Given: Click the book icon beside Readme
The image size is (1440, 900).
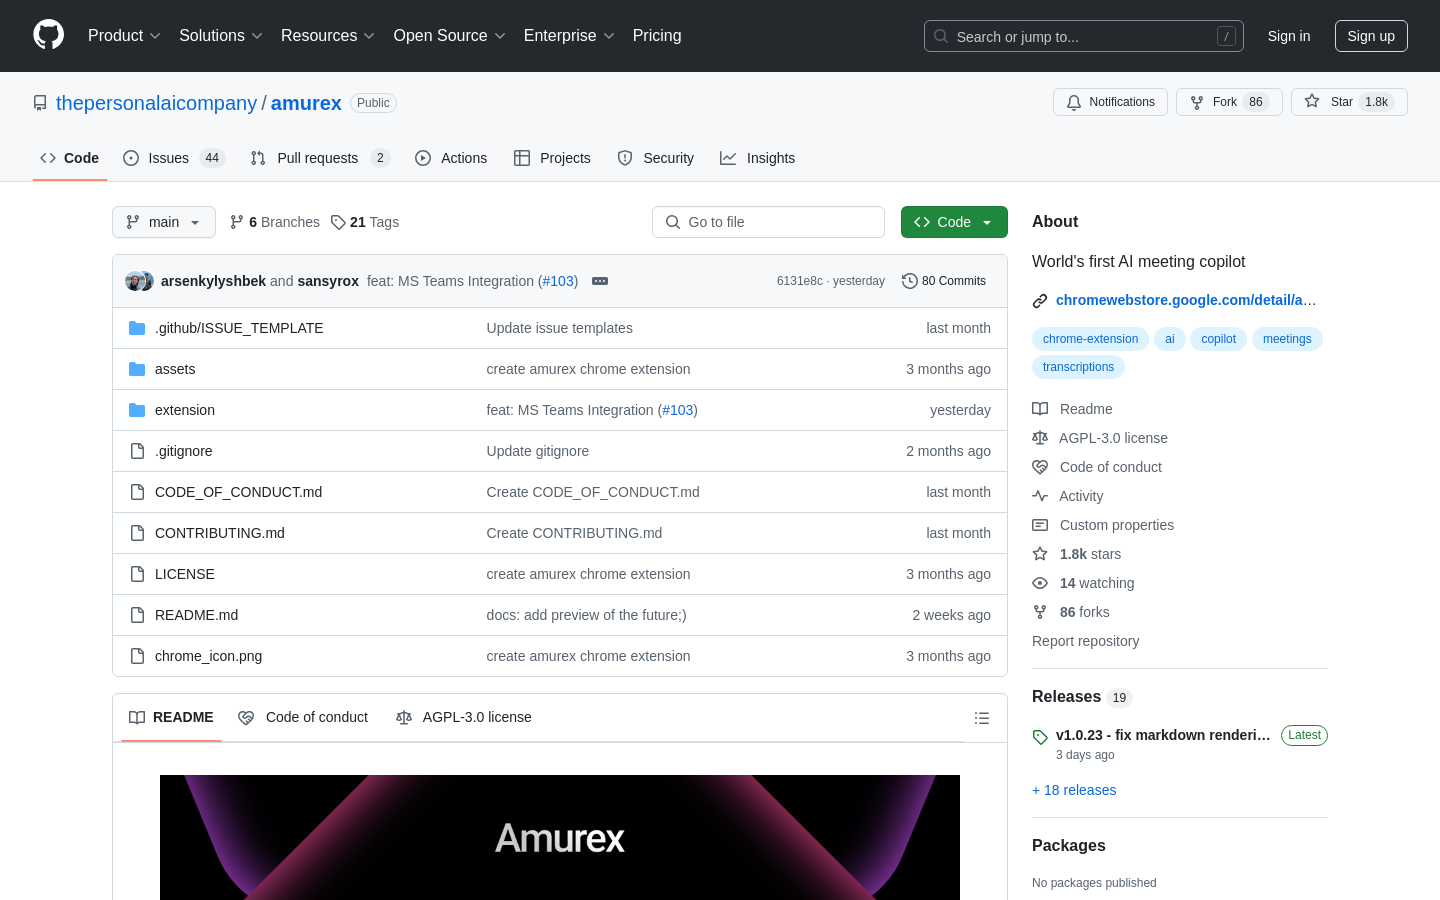Looking at the screenshot, I should tap(1040, 409).
